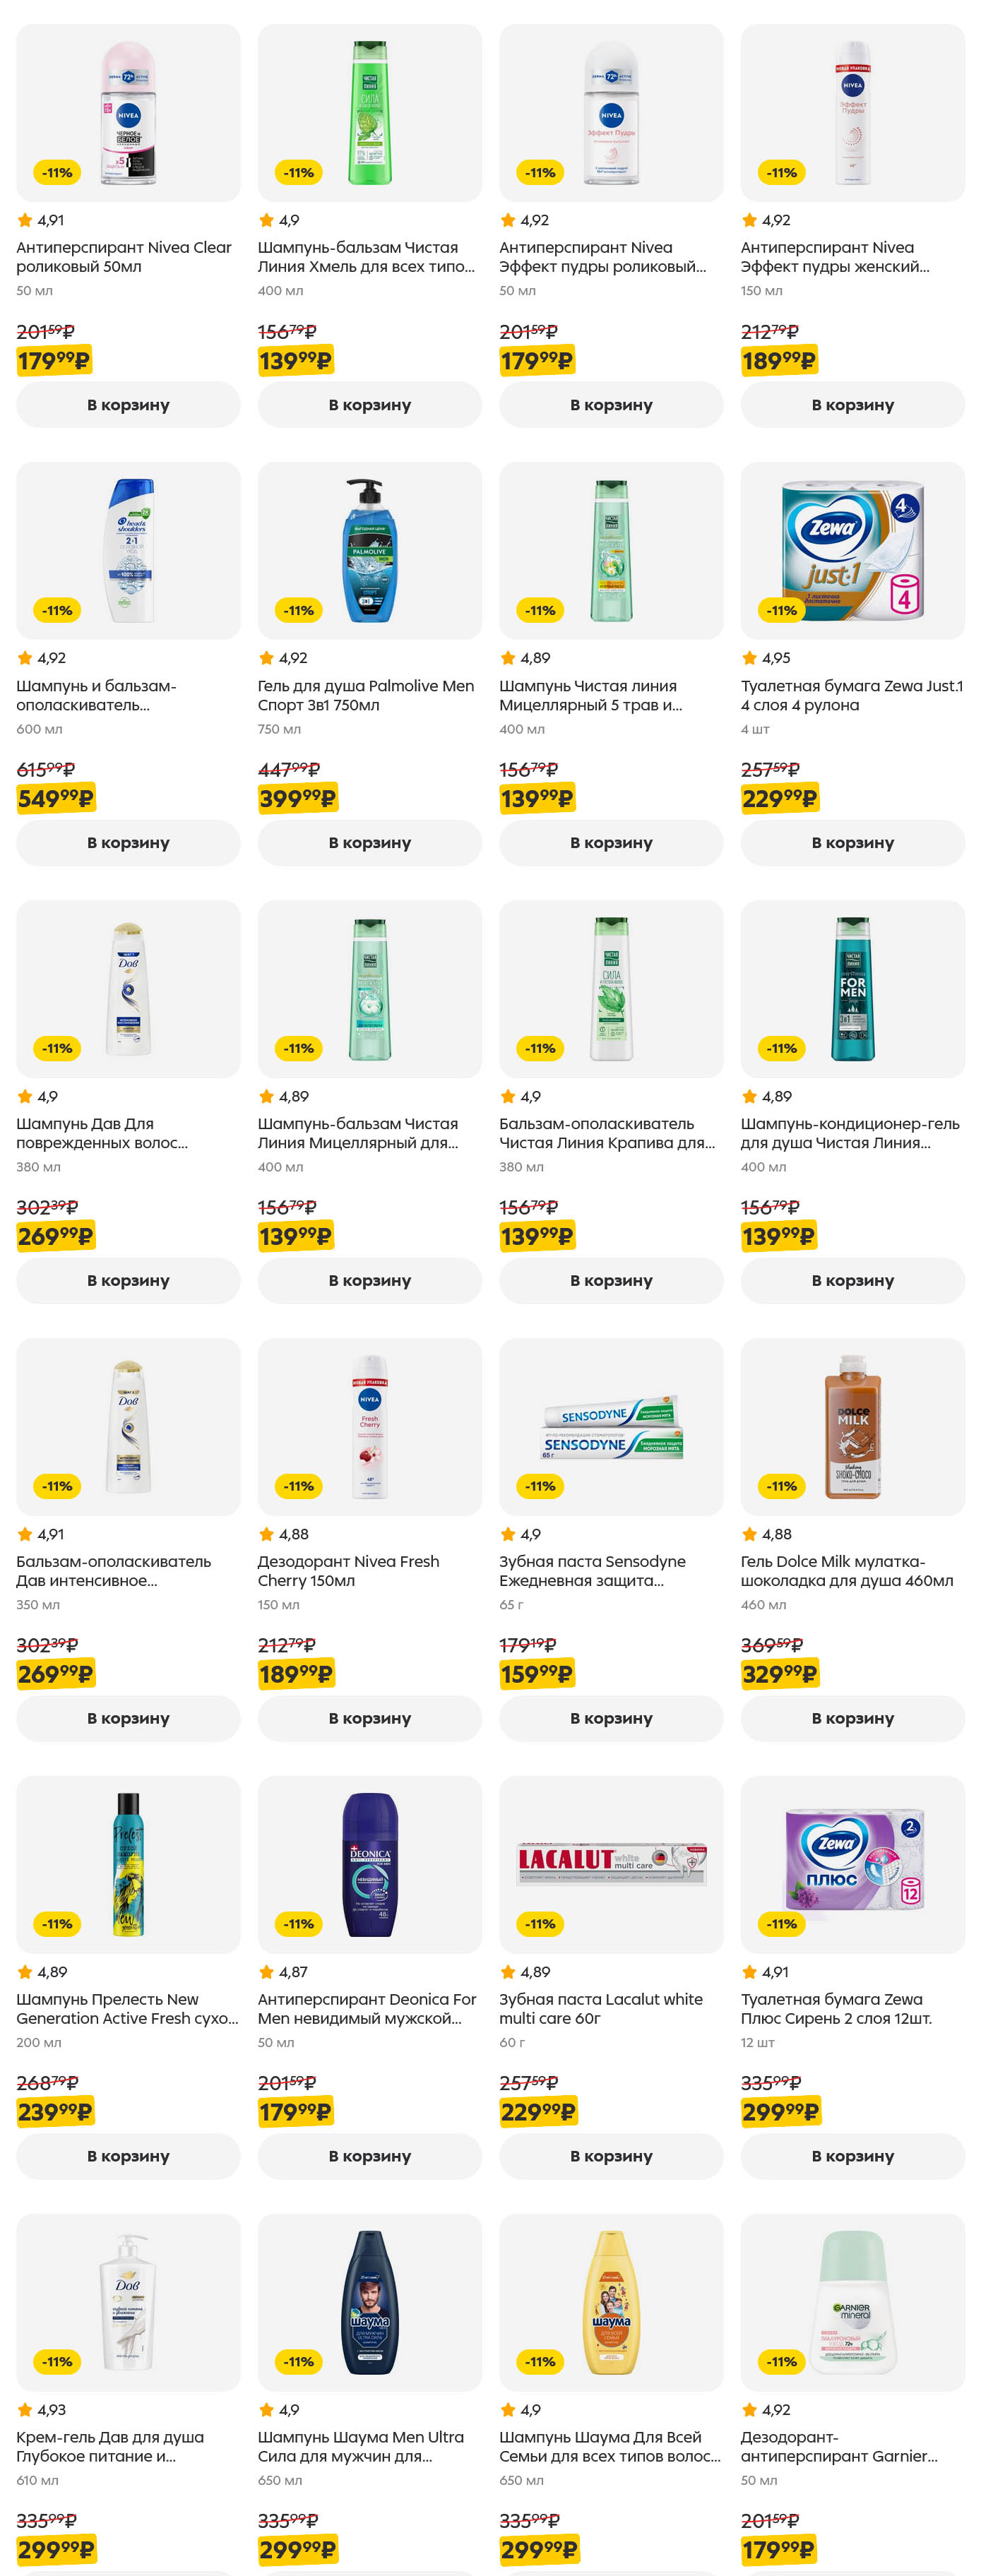Screen dimensions: 981x2576
Task: Add Lacalut white toothpaste to cart
Action: tap(610, 2156)
